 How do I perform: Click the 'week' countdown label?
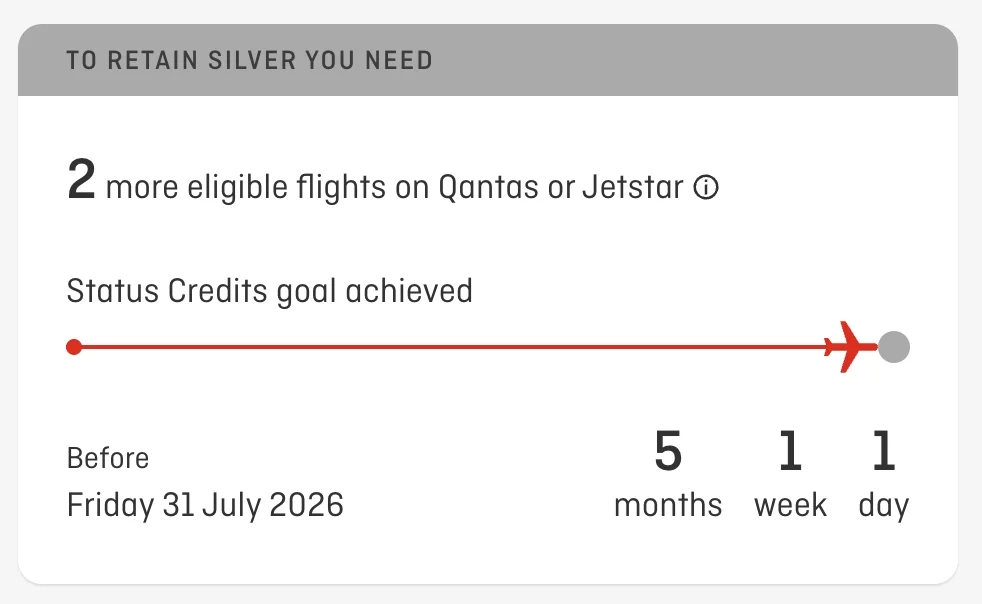790,505
